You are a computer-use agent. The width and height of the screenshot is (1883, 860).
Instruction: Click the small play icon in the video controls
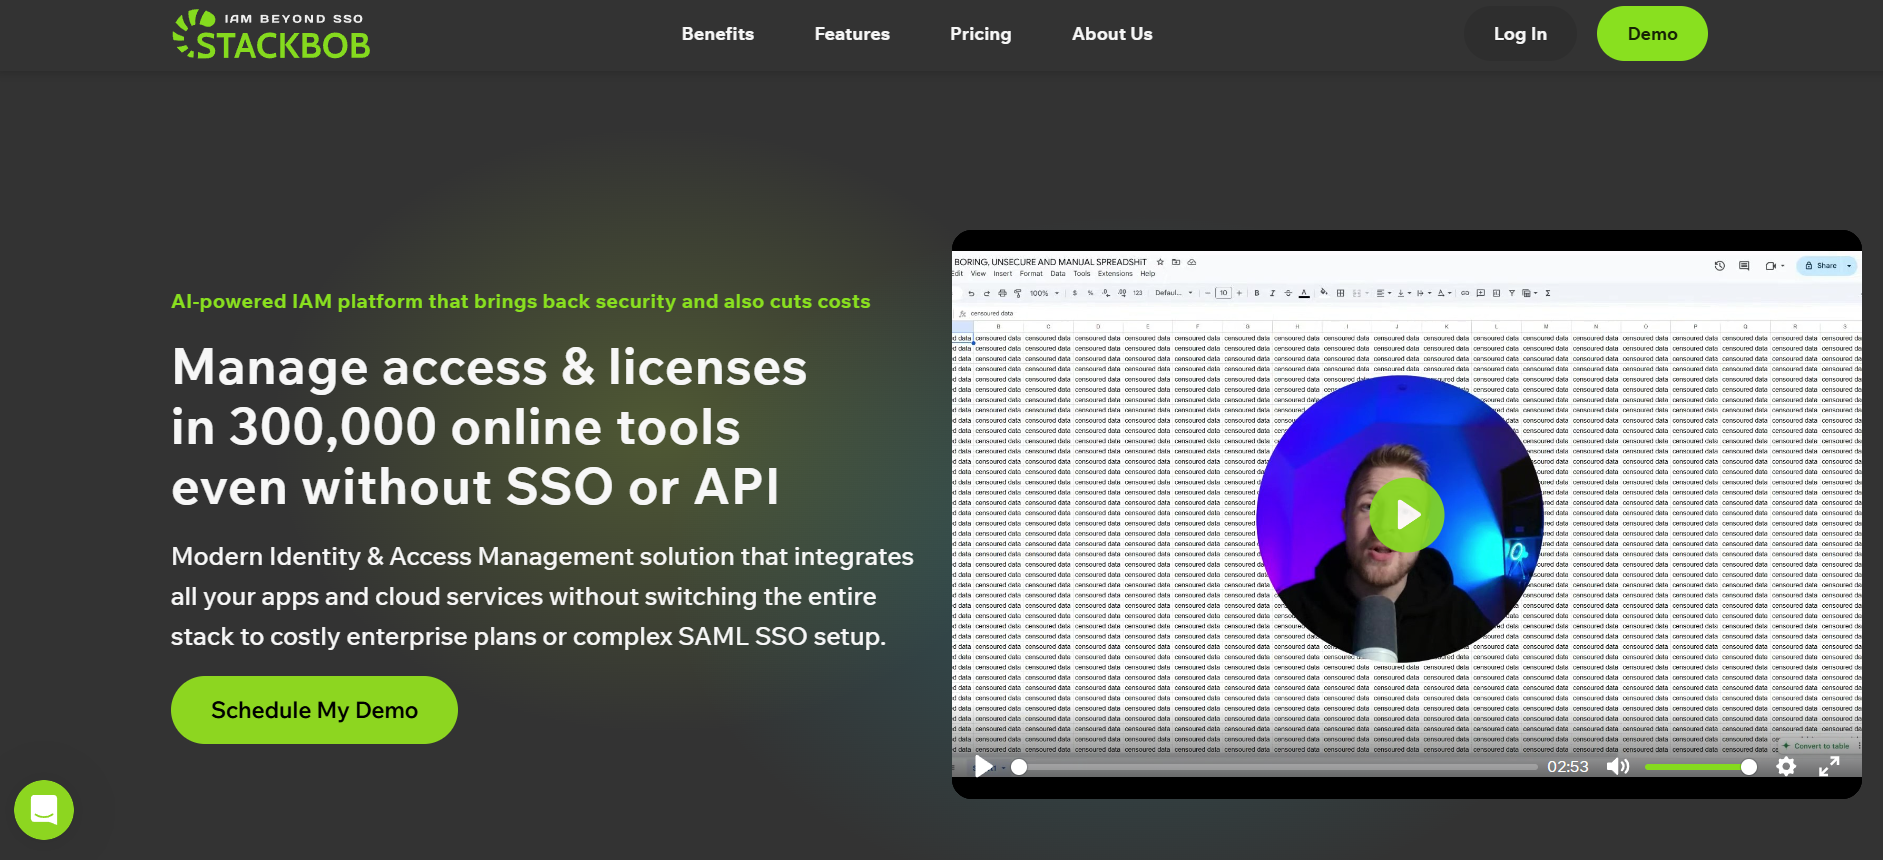(984, 766)
